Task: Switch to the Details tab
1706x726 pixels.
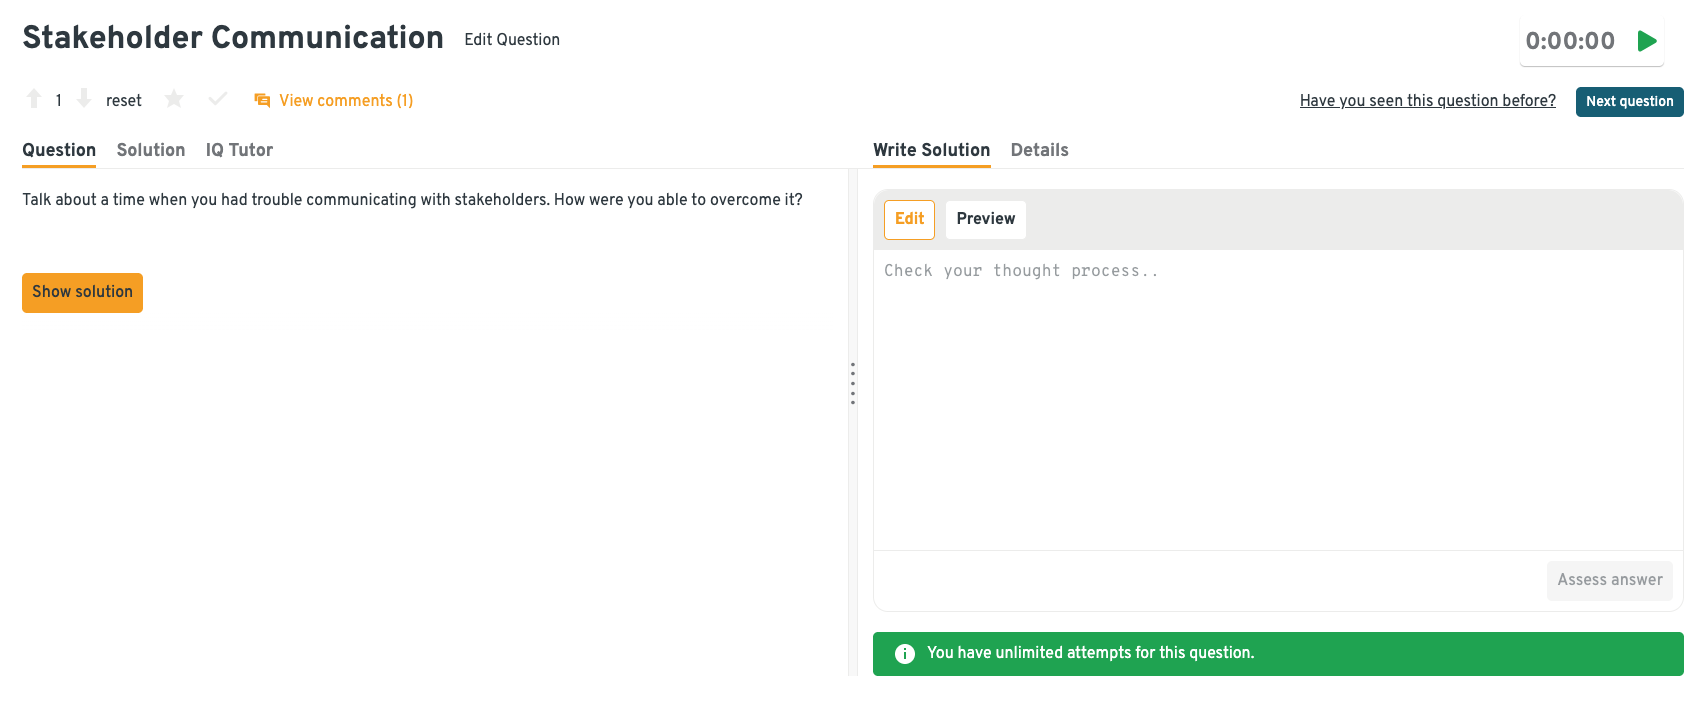Action: coord(1039,150)
